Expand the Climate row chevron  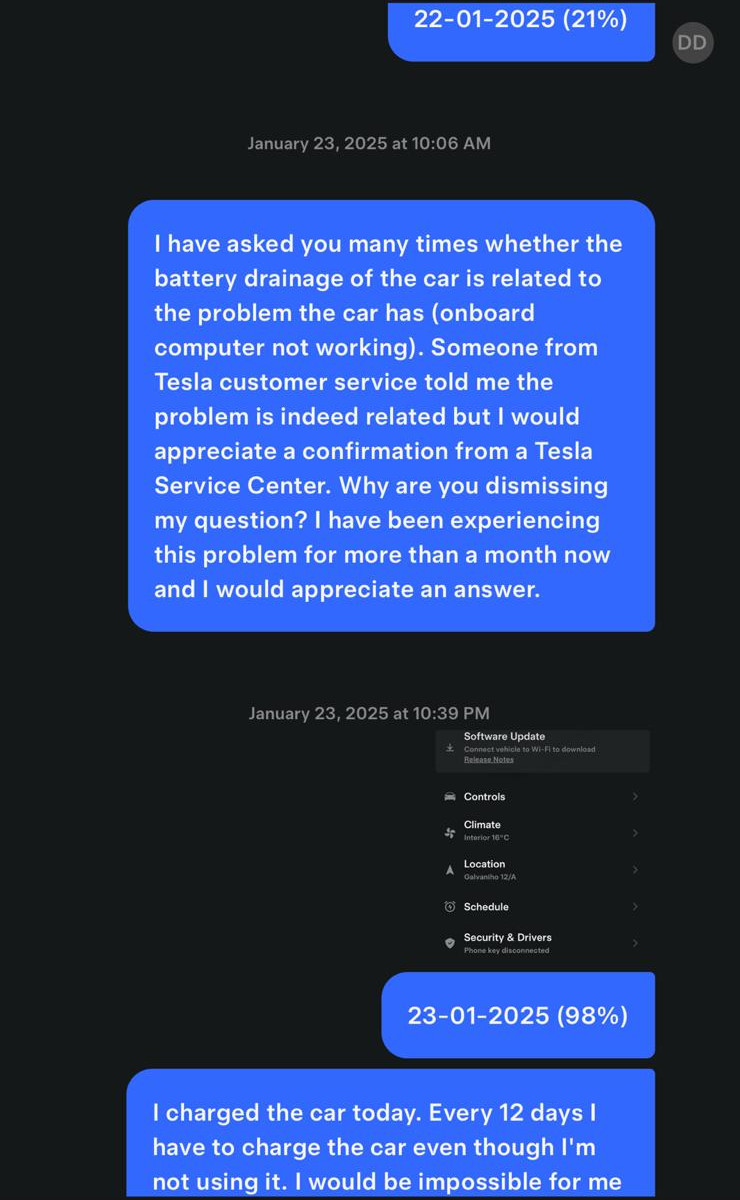click(635, 832)
